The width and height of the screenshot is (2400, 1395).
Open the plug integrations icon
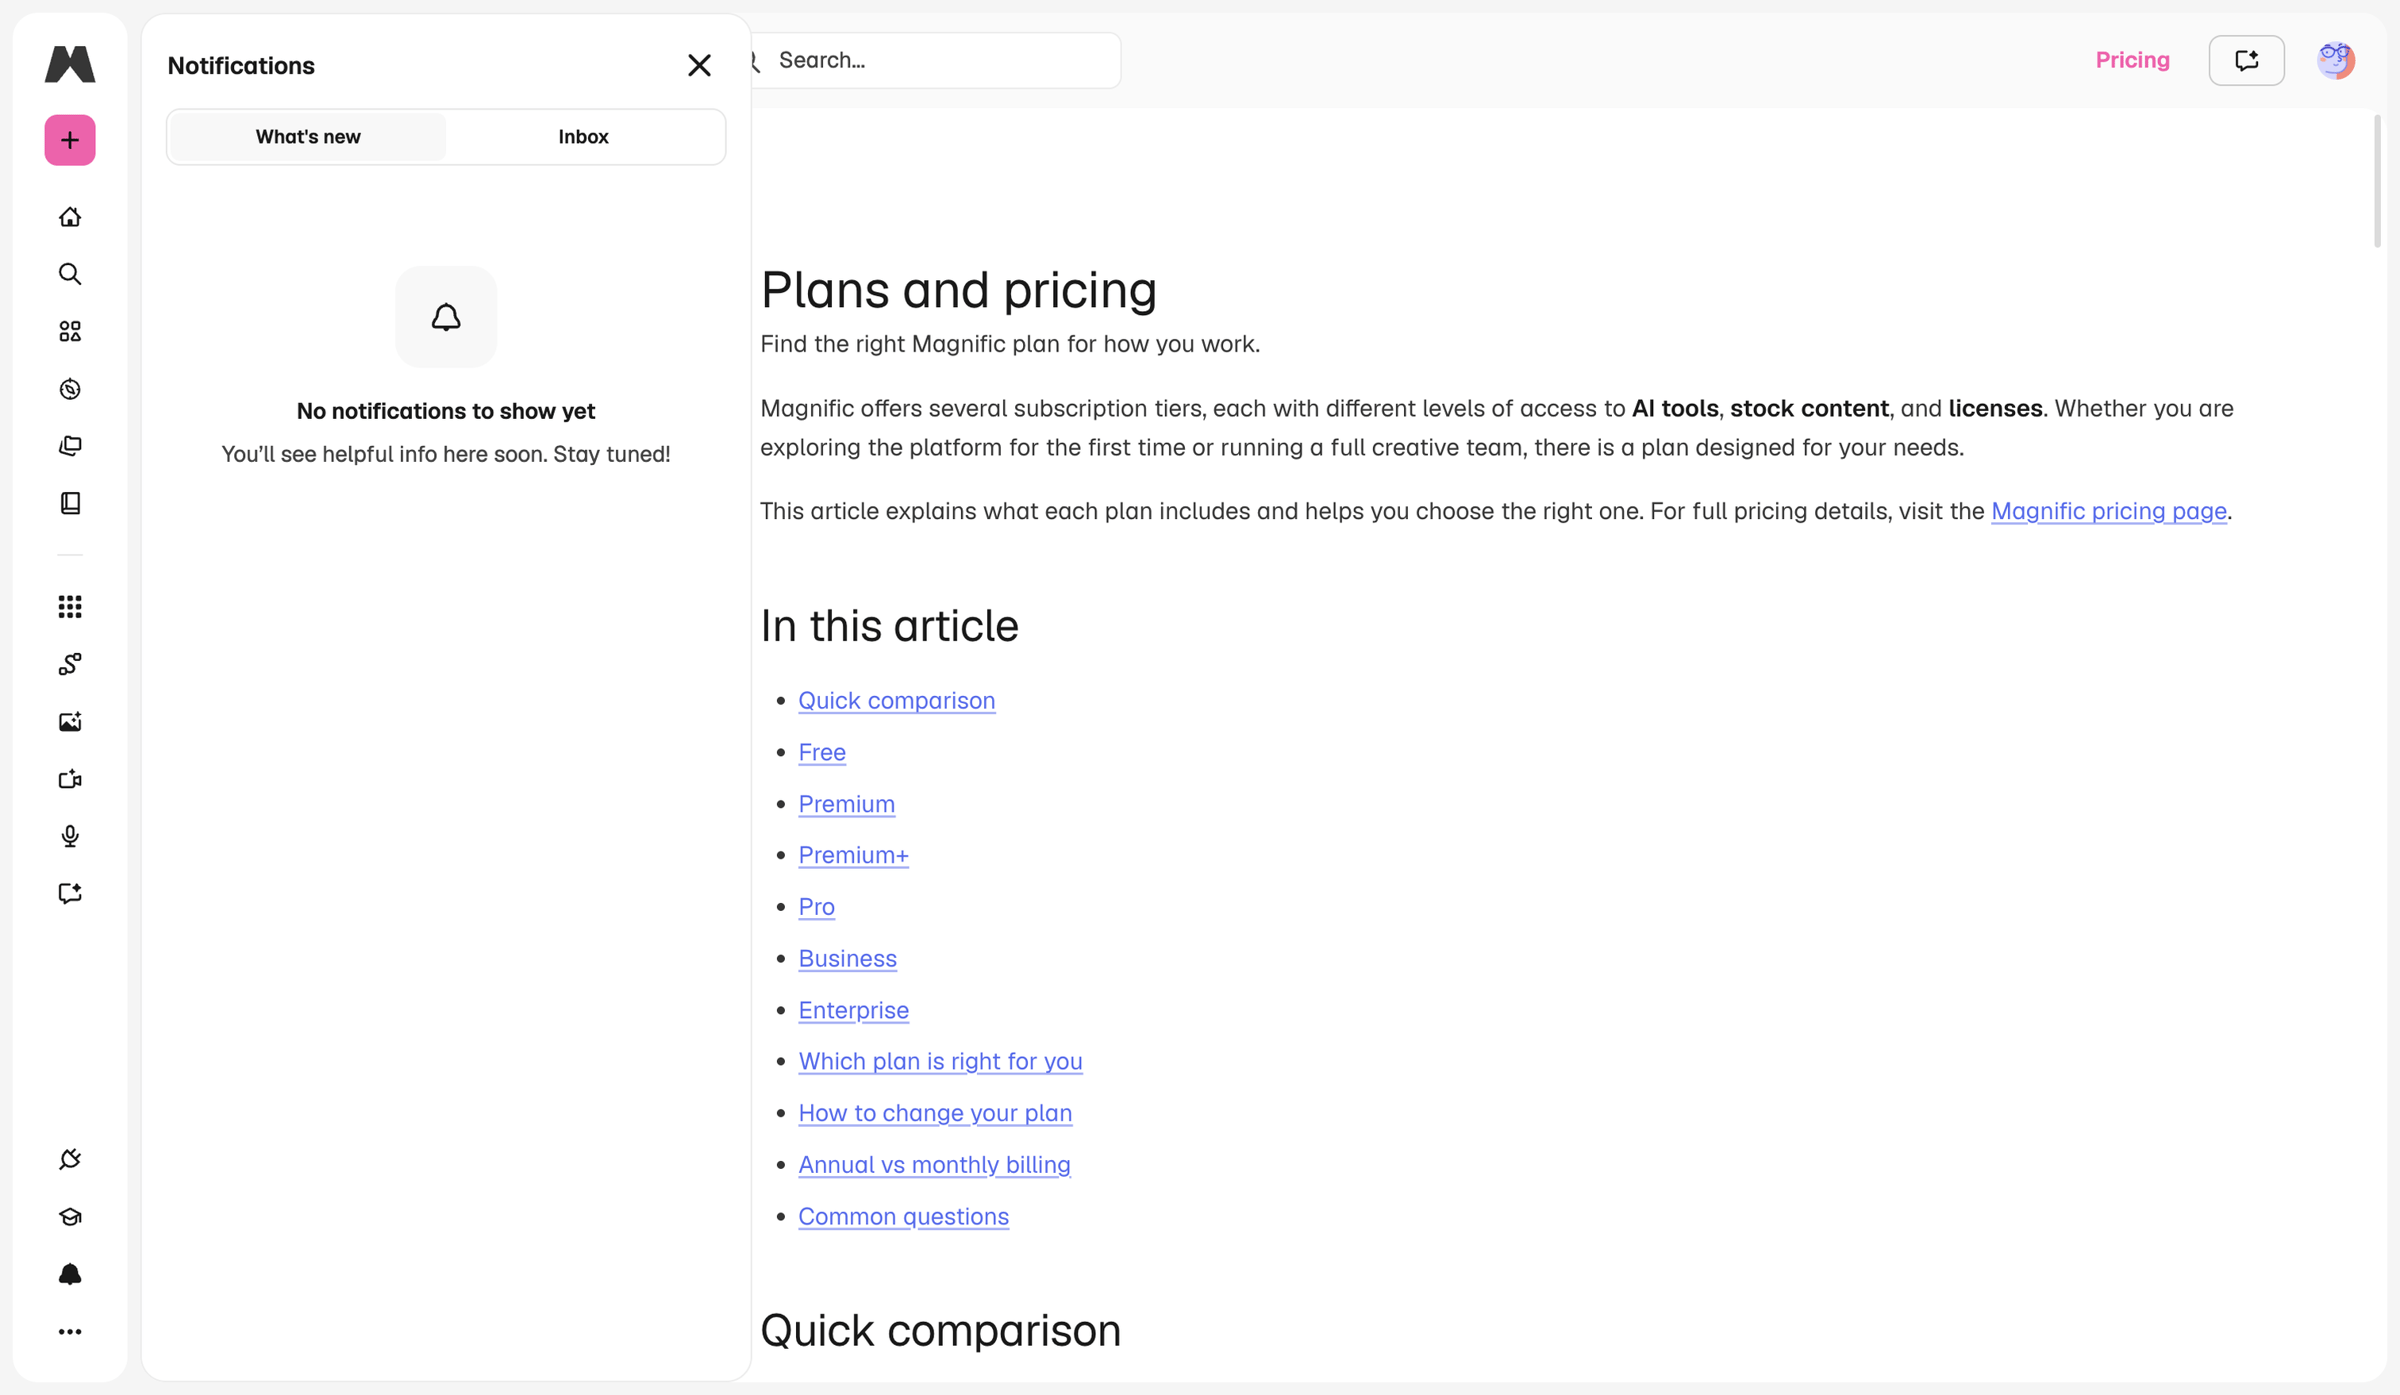[x=70, y=1159]
